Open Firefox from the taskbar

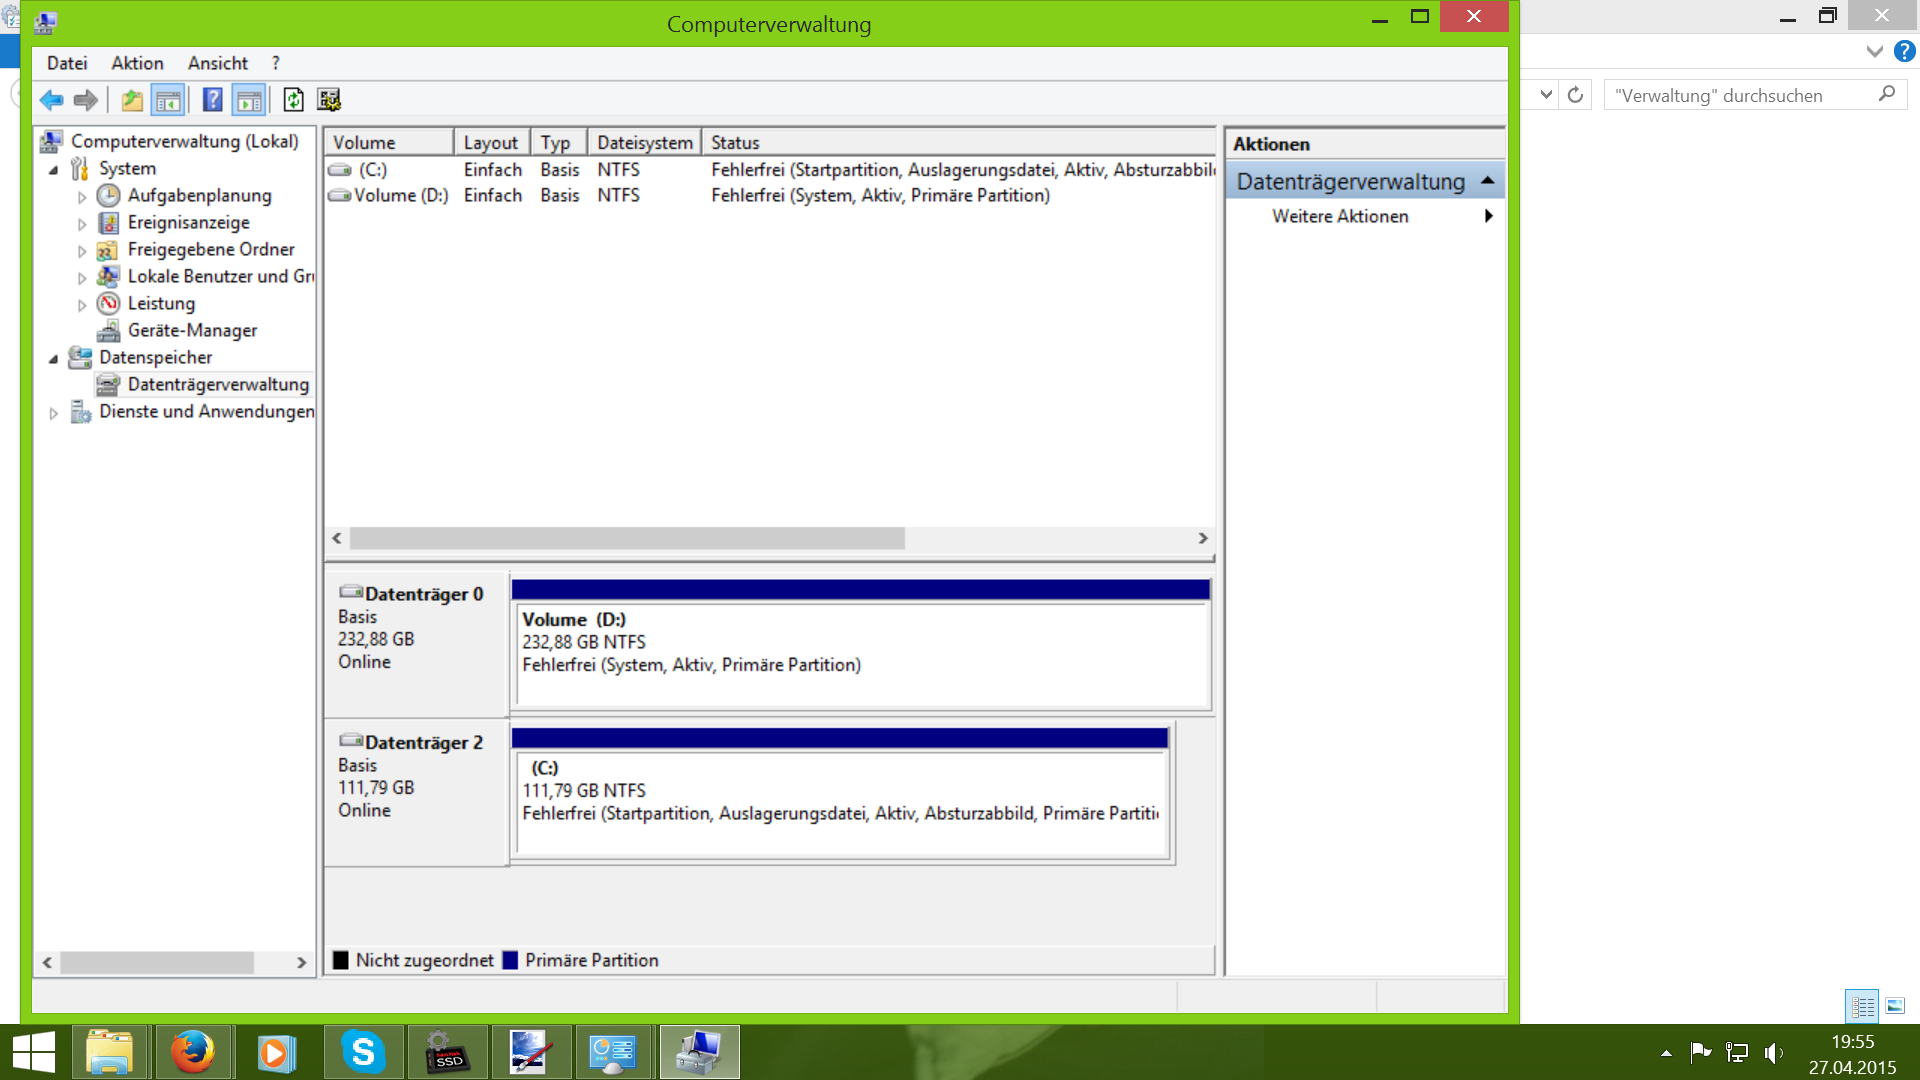point(193,1052)
